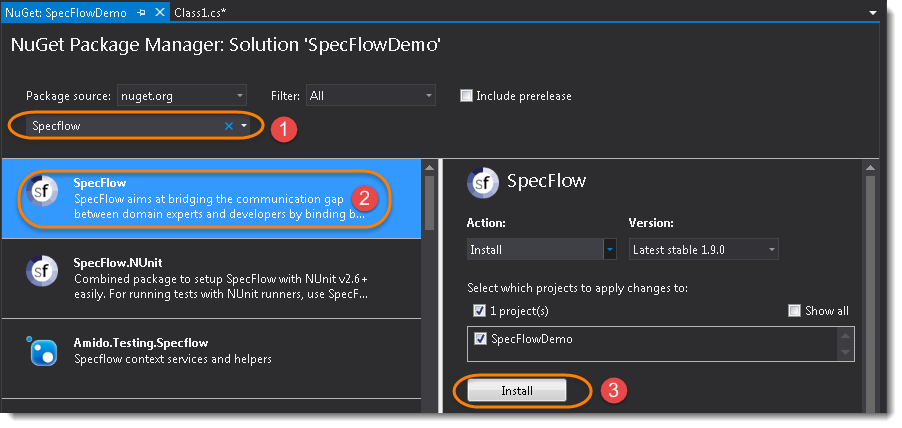Image resolution: width=902 pixels, height=428 pixels.
Task: Uncheck the SpecFlowDemo project checkbox
Action: pos(480,339)
